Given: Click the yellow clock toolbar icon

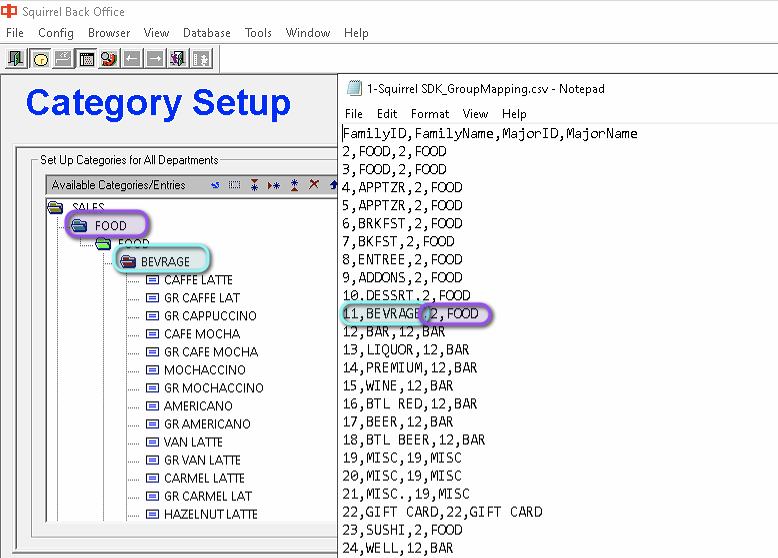Looking at the screenshot, I should pos(40,59).
